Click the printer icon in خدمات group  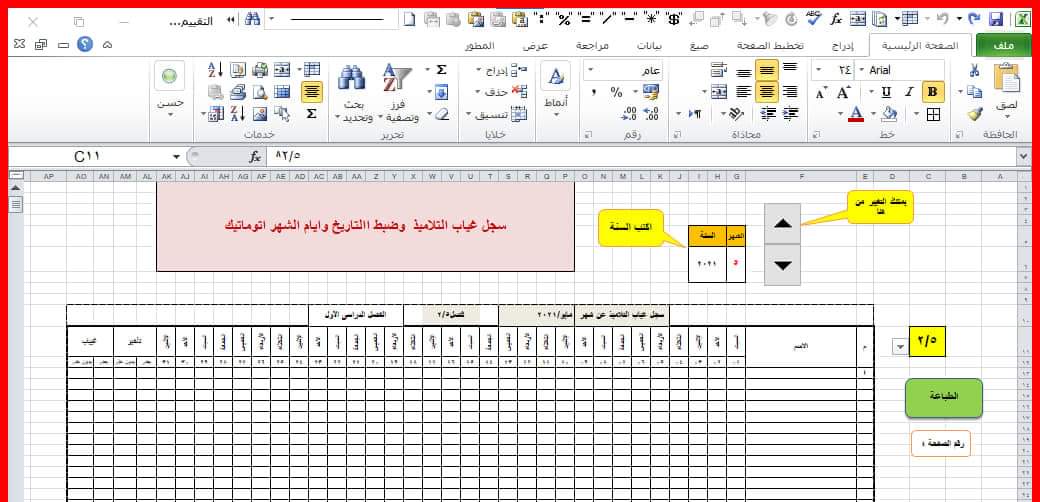pyautogui.click(x=260, y=70)
